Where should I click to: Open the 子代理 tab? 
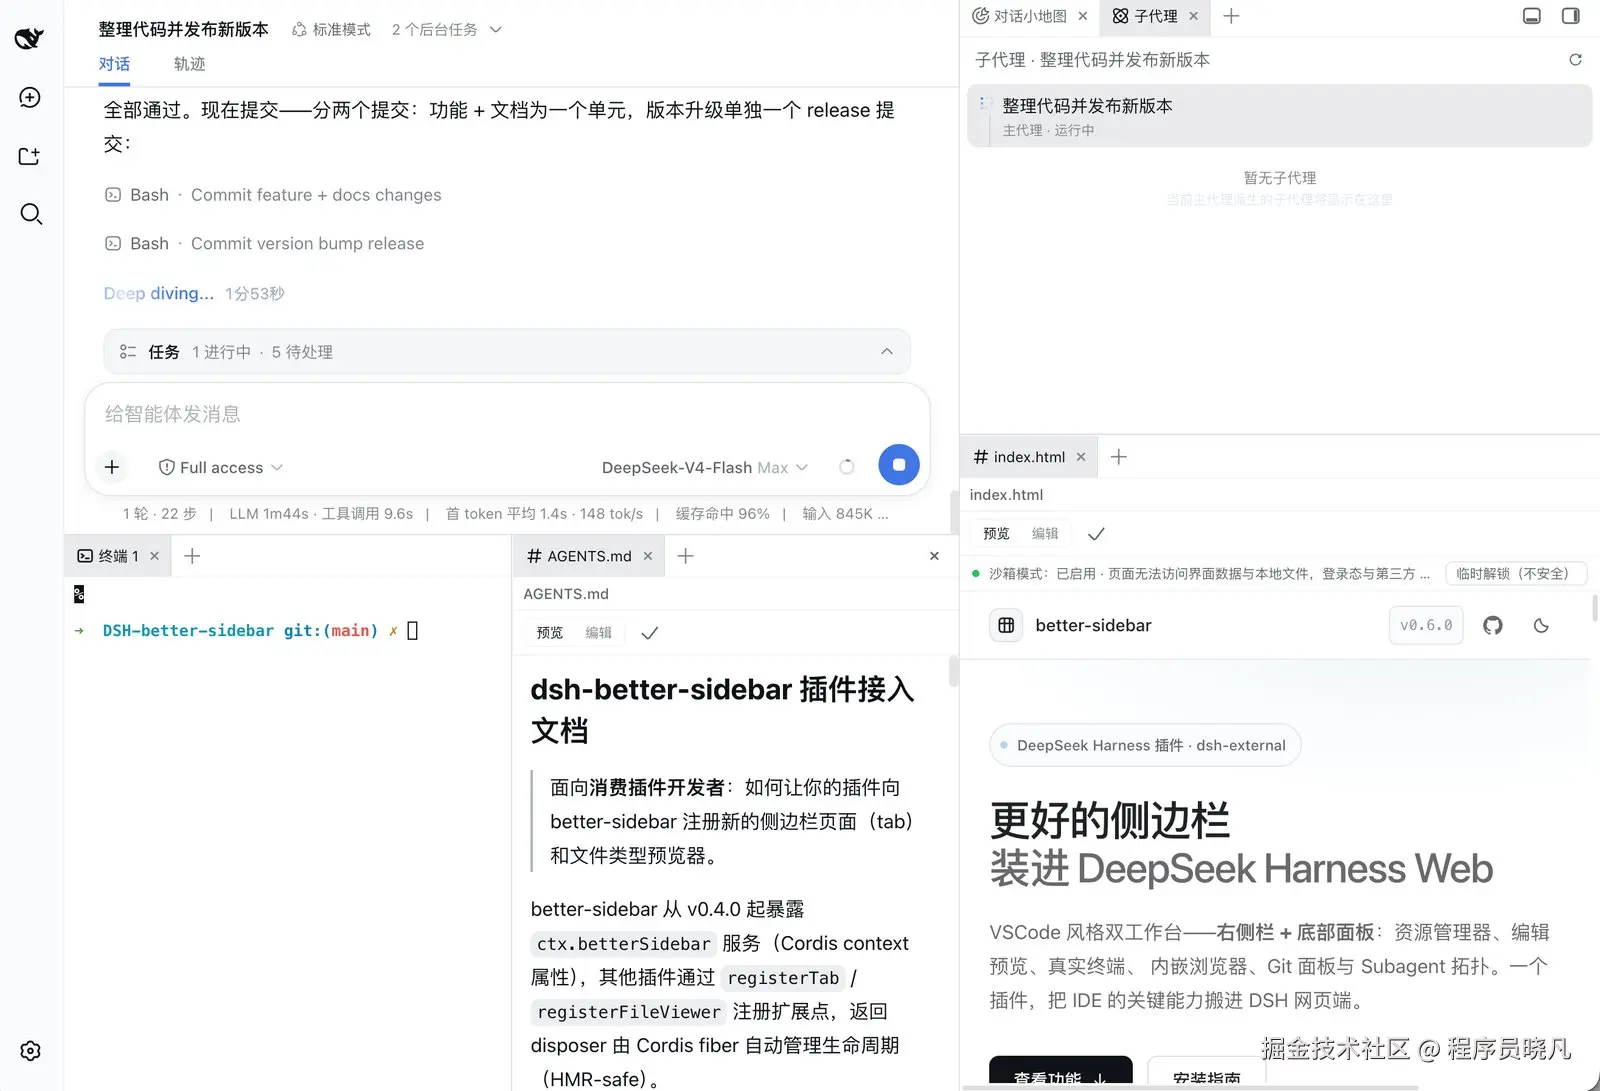(1155, 16)
